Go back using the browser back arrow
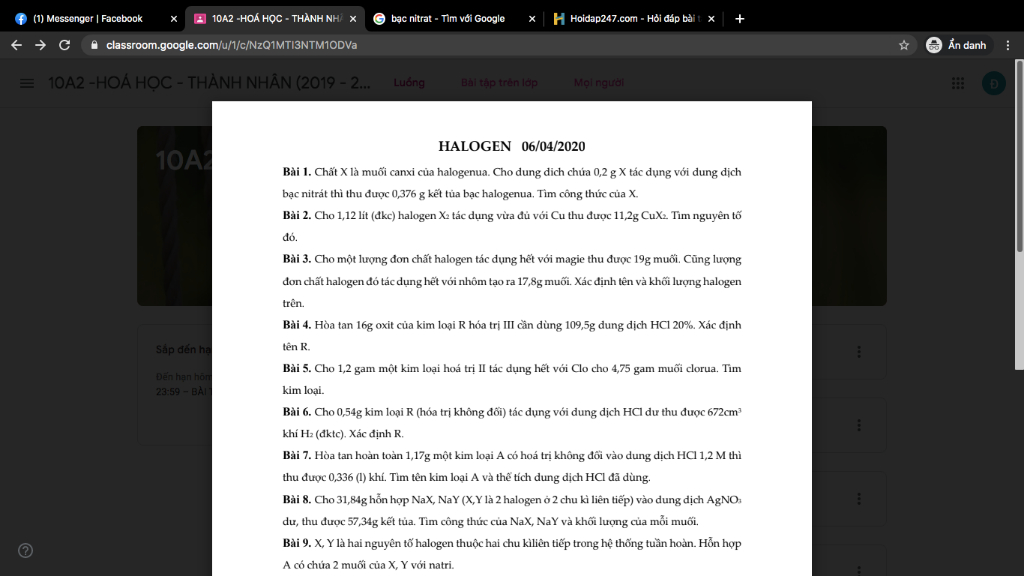Image resolution: width=1024 pixels, height=576 pixels. pyautogui.click(x=16, y=45)
